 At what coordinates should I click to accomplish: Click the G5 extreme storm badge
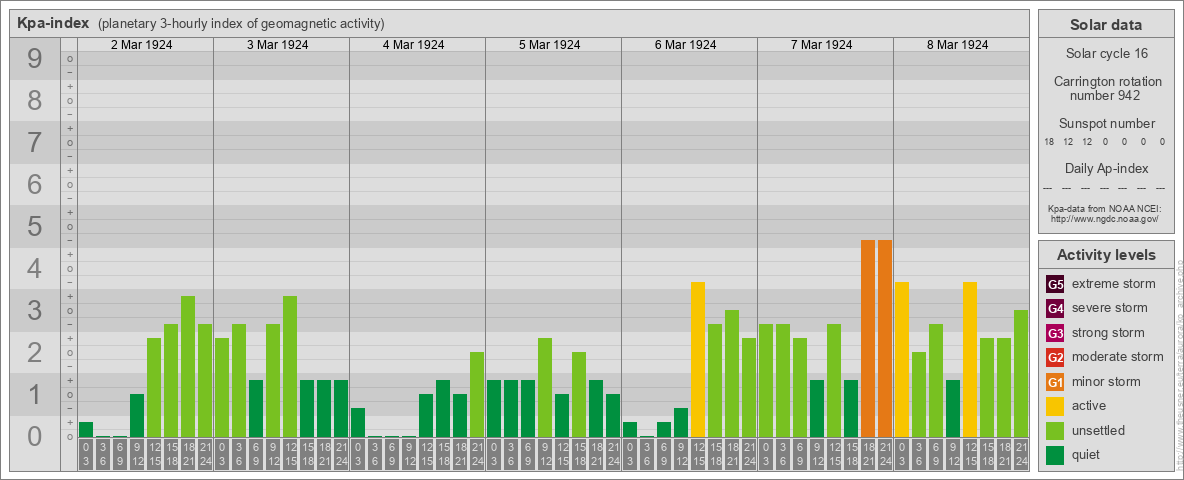click(x=1055, y=284)
